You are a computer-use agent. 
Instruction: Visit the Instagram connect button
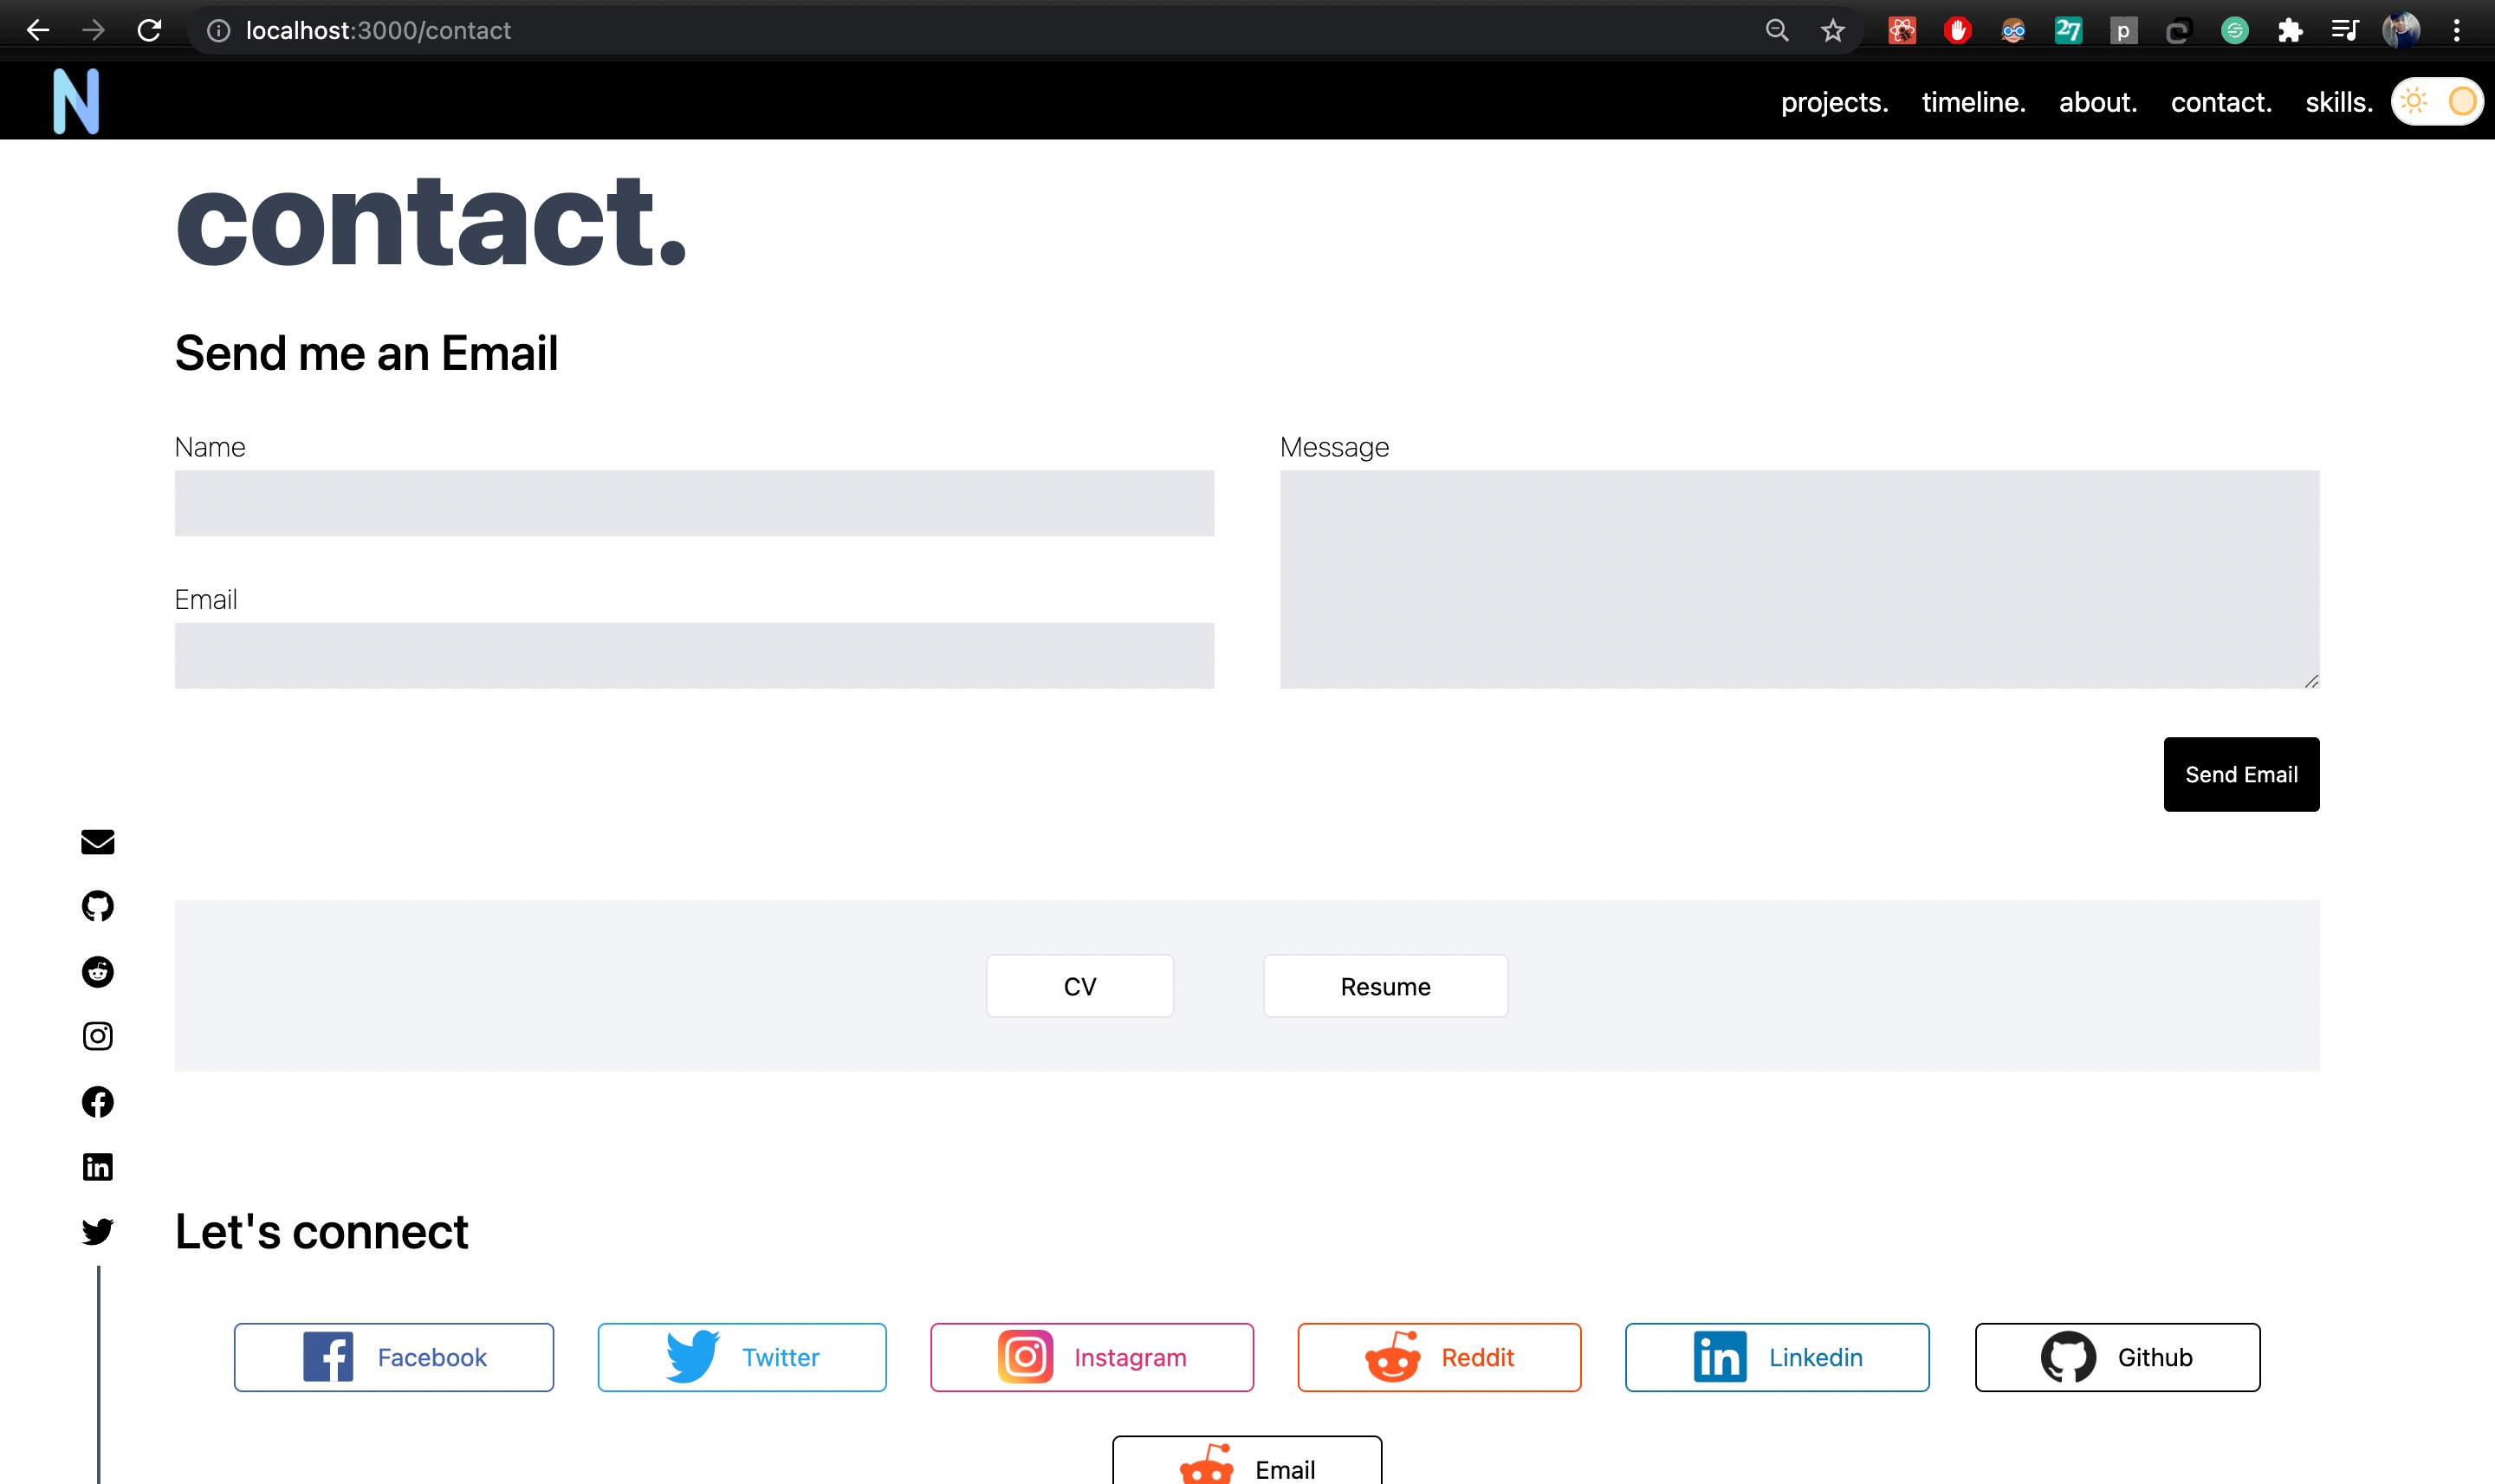click(1091, 1357)
